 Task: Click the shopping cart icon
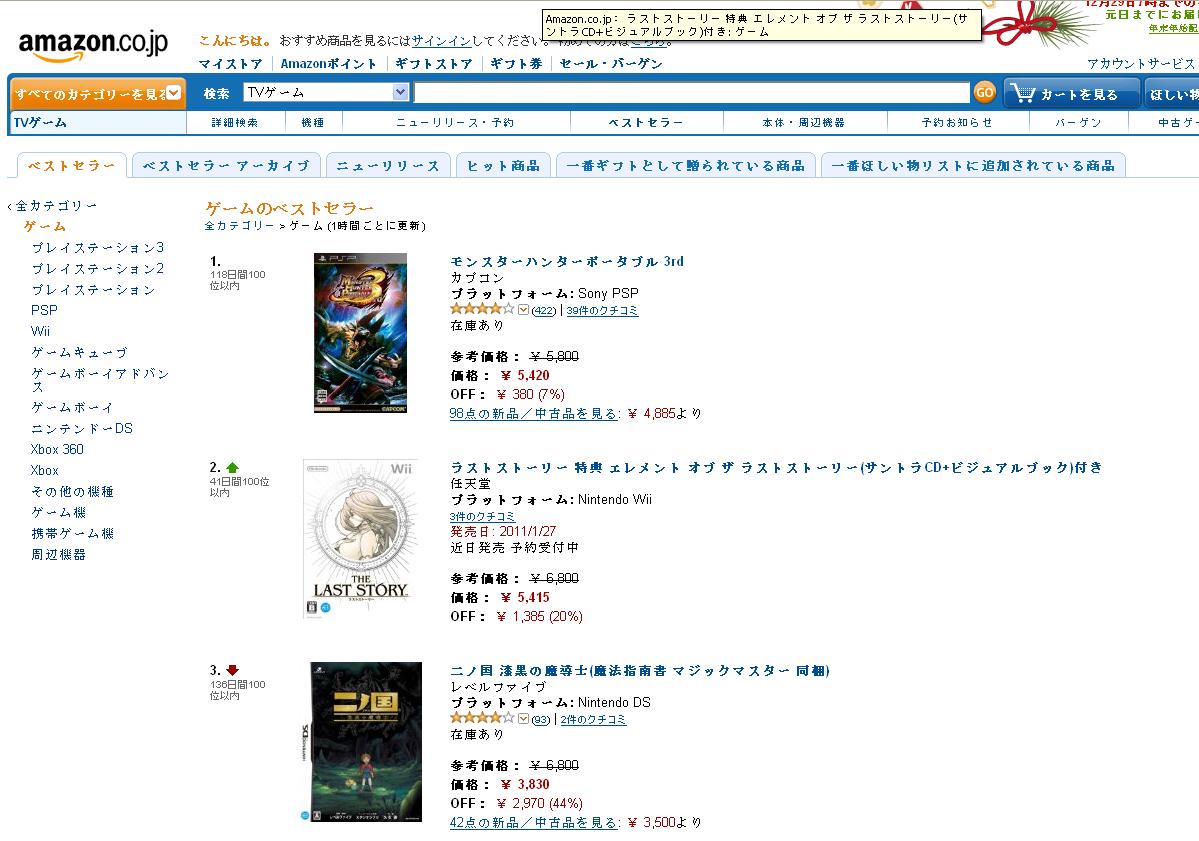[1022, 93]
